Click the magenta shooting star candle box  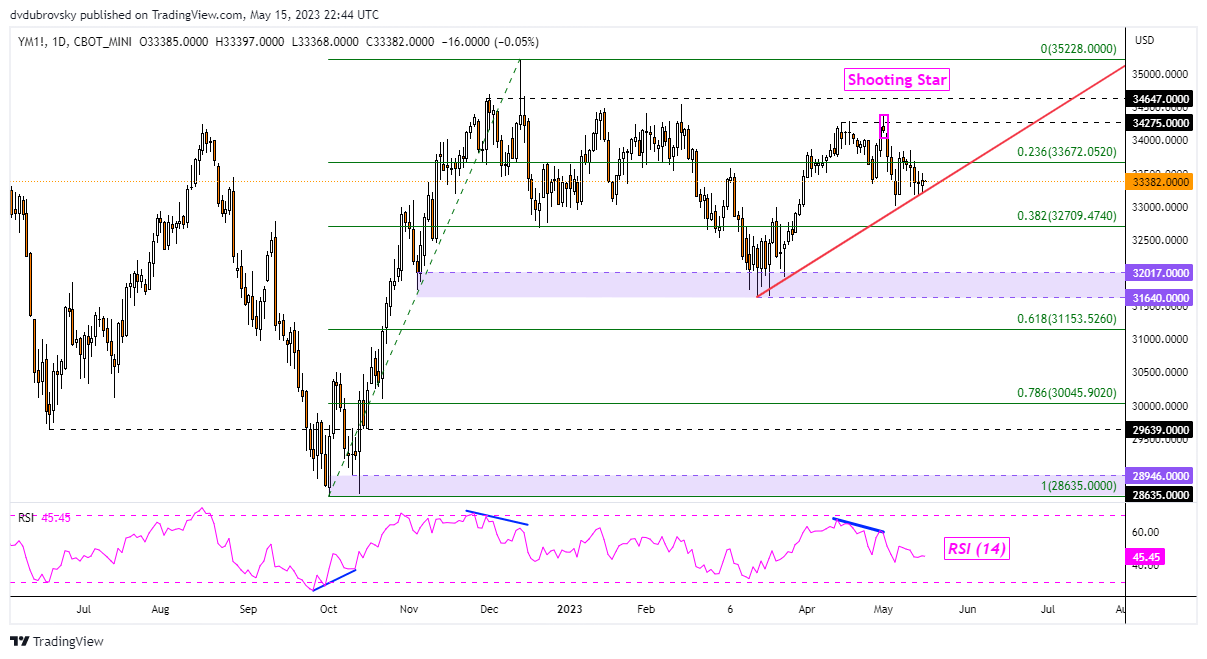884,127
